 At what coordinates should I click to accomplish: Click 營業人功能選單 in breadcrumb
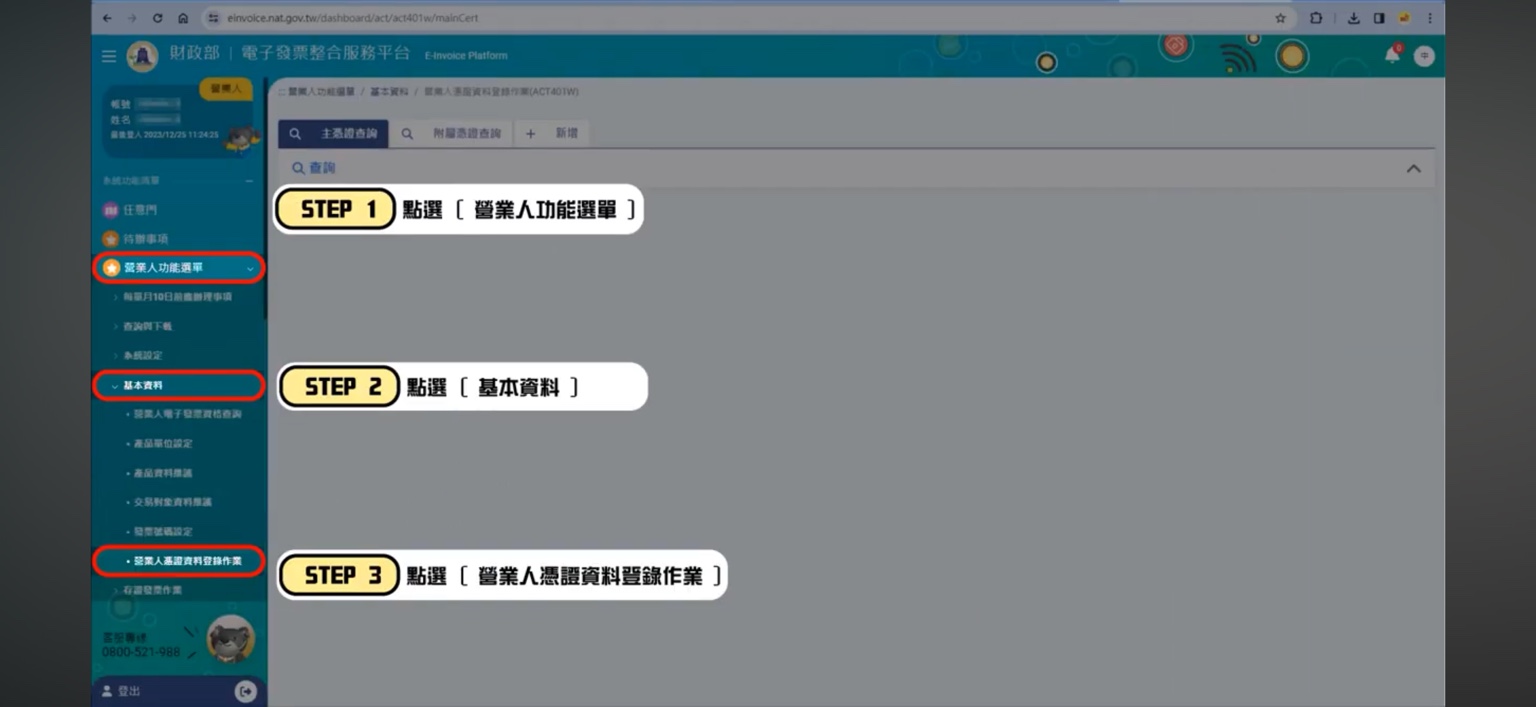pyautogui.click(x=321, y=92)
